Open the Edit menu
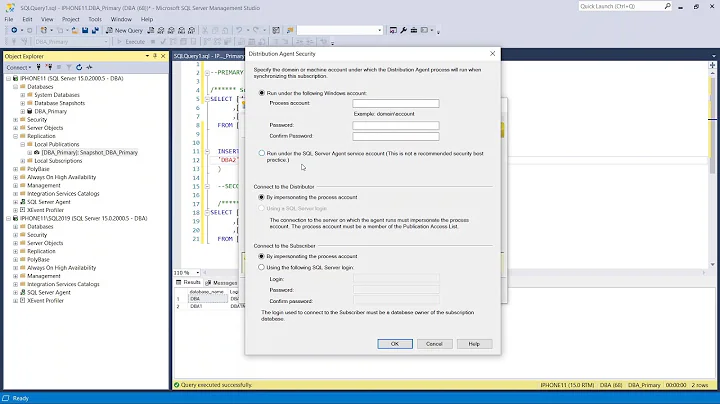 coord(27,19)
